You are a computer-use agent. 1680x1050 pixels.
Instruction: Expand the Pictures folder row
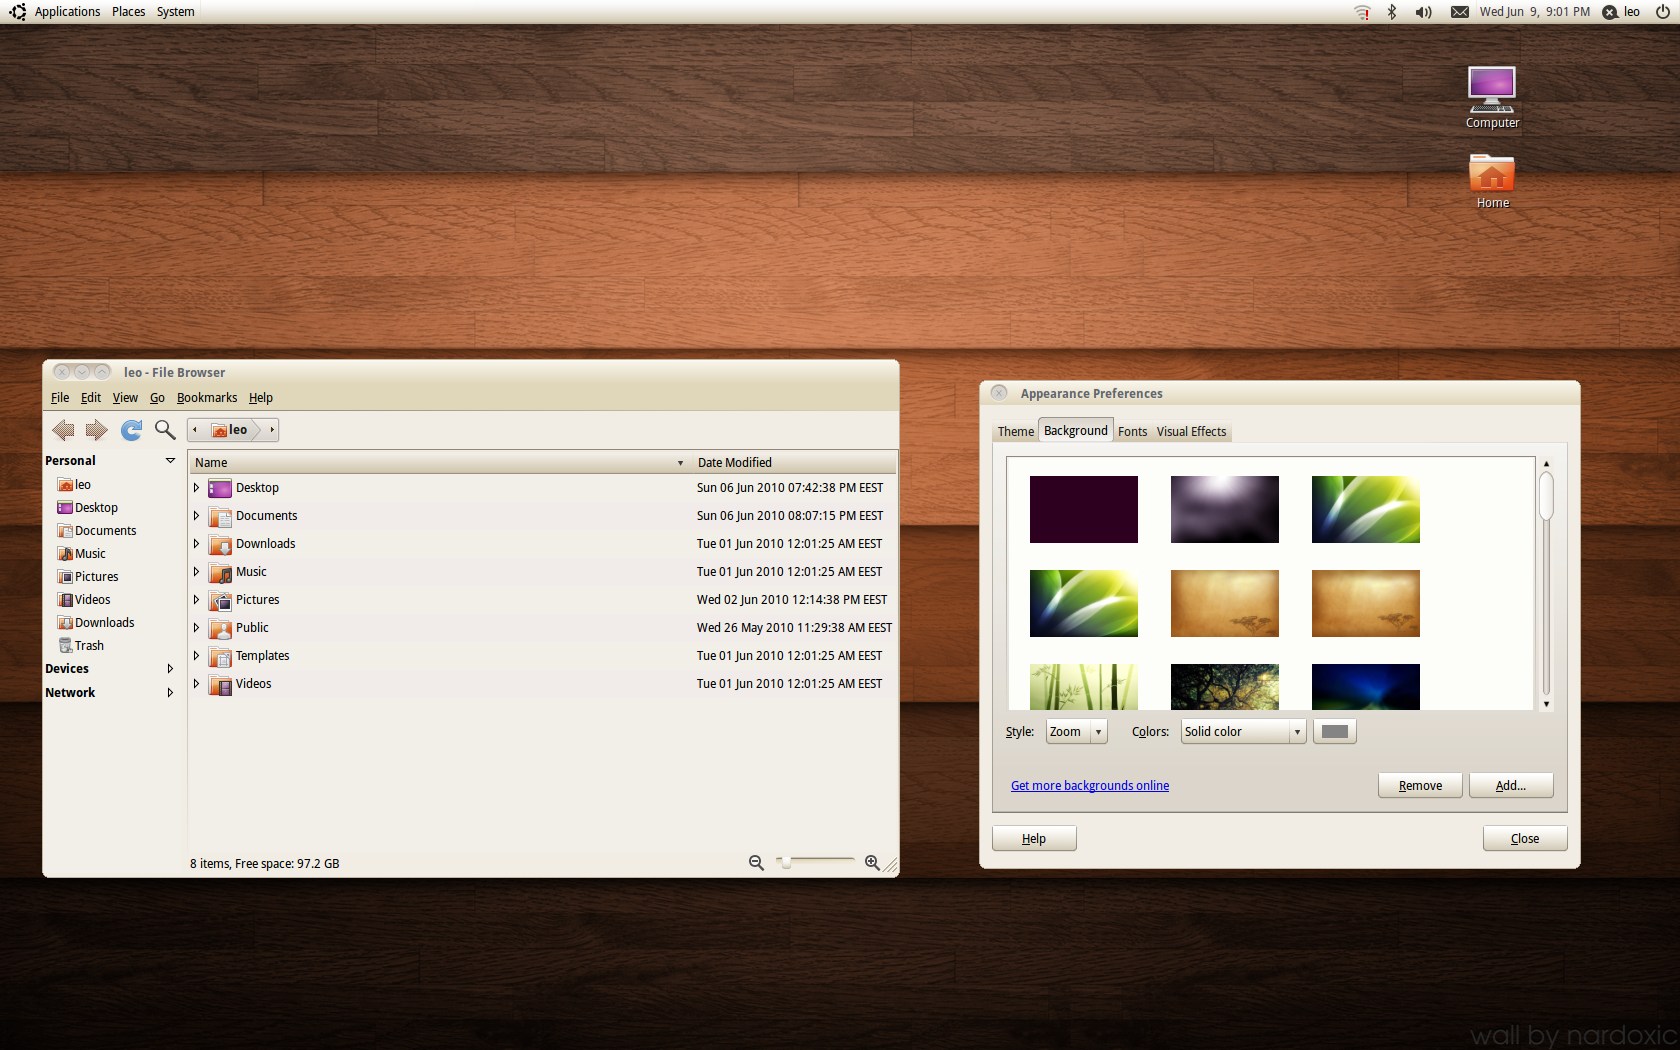(196, 600)
